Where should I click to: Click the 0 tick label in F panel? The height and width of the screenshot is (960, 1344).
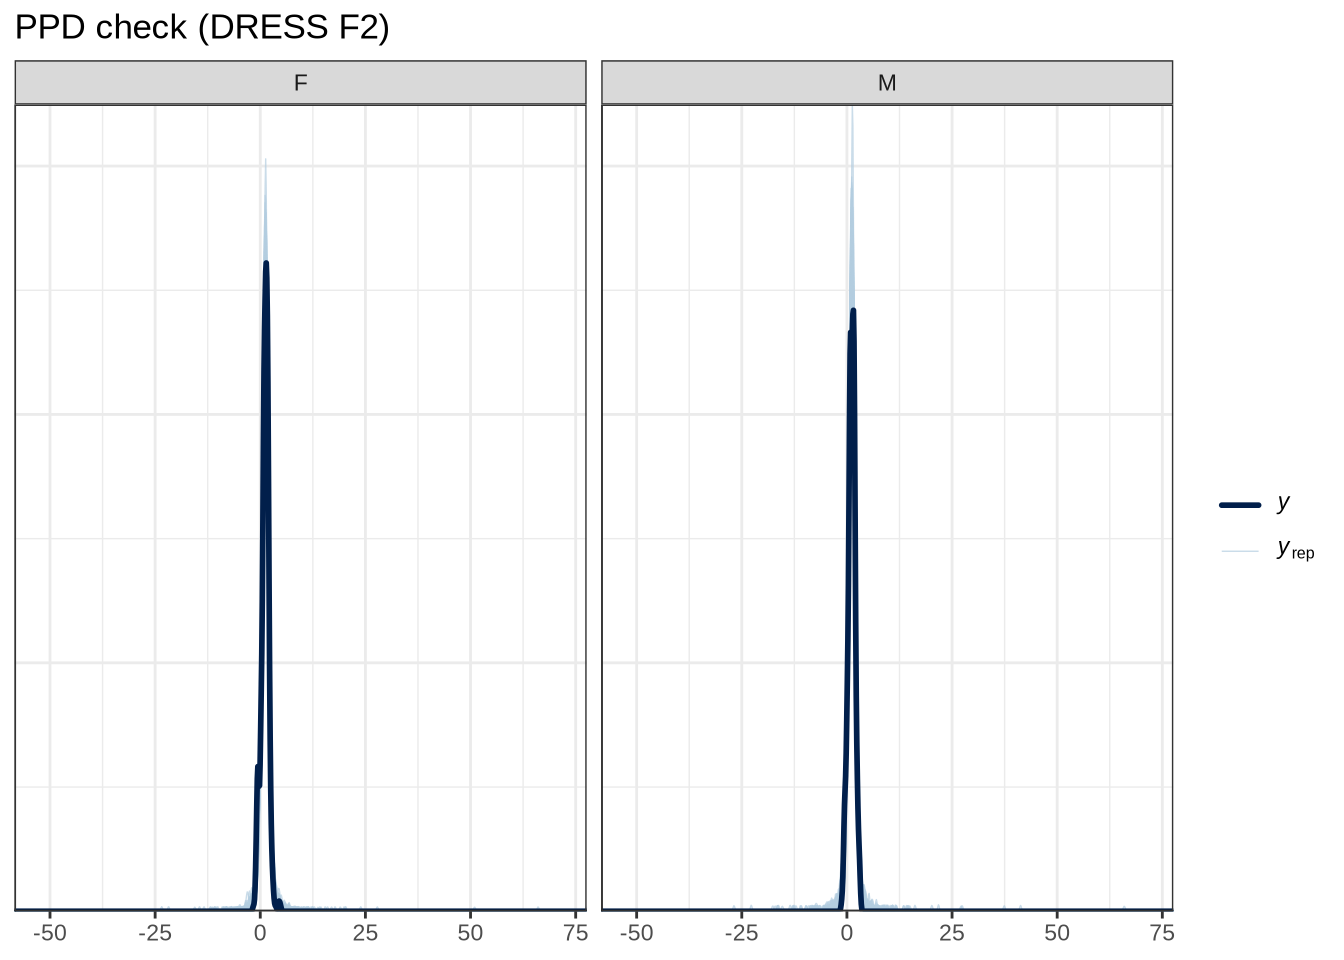(260, 934)
